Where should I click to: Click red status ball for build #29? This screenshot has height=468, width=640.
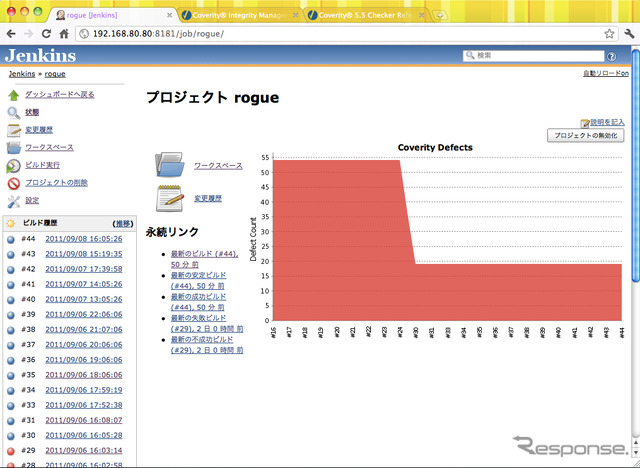point(11,451)
